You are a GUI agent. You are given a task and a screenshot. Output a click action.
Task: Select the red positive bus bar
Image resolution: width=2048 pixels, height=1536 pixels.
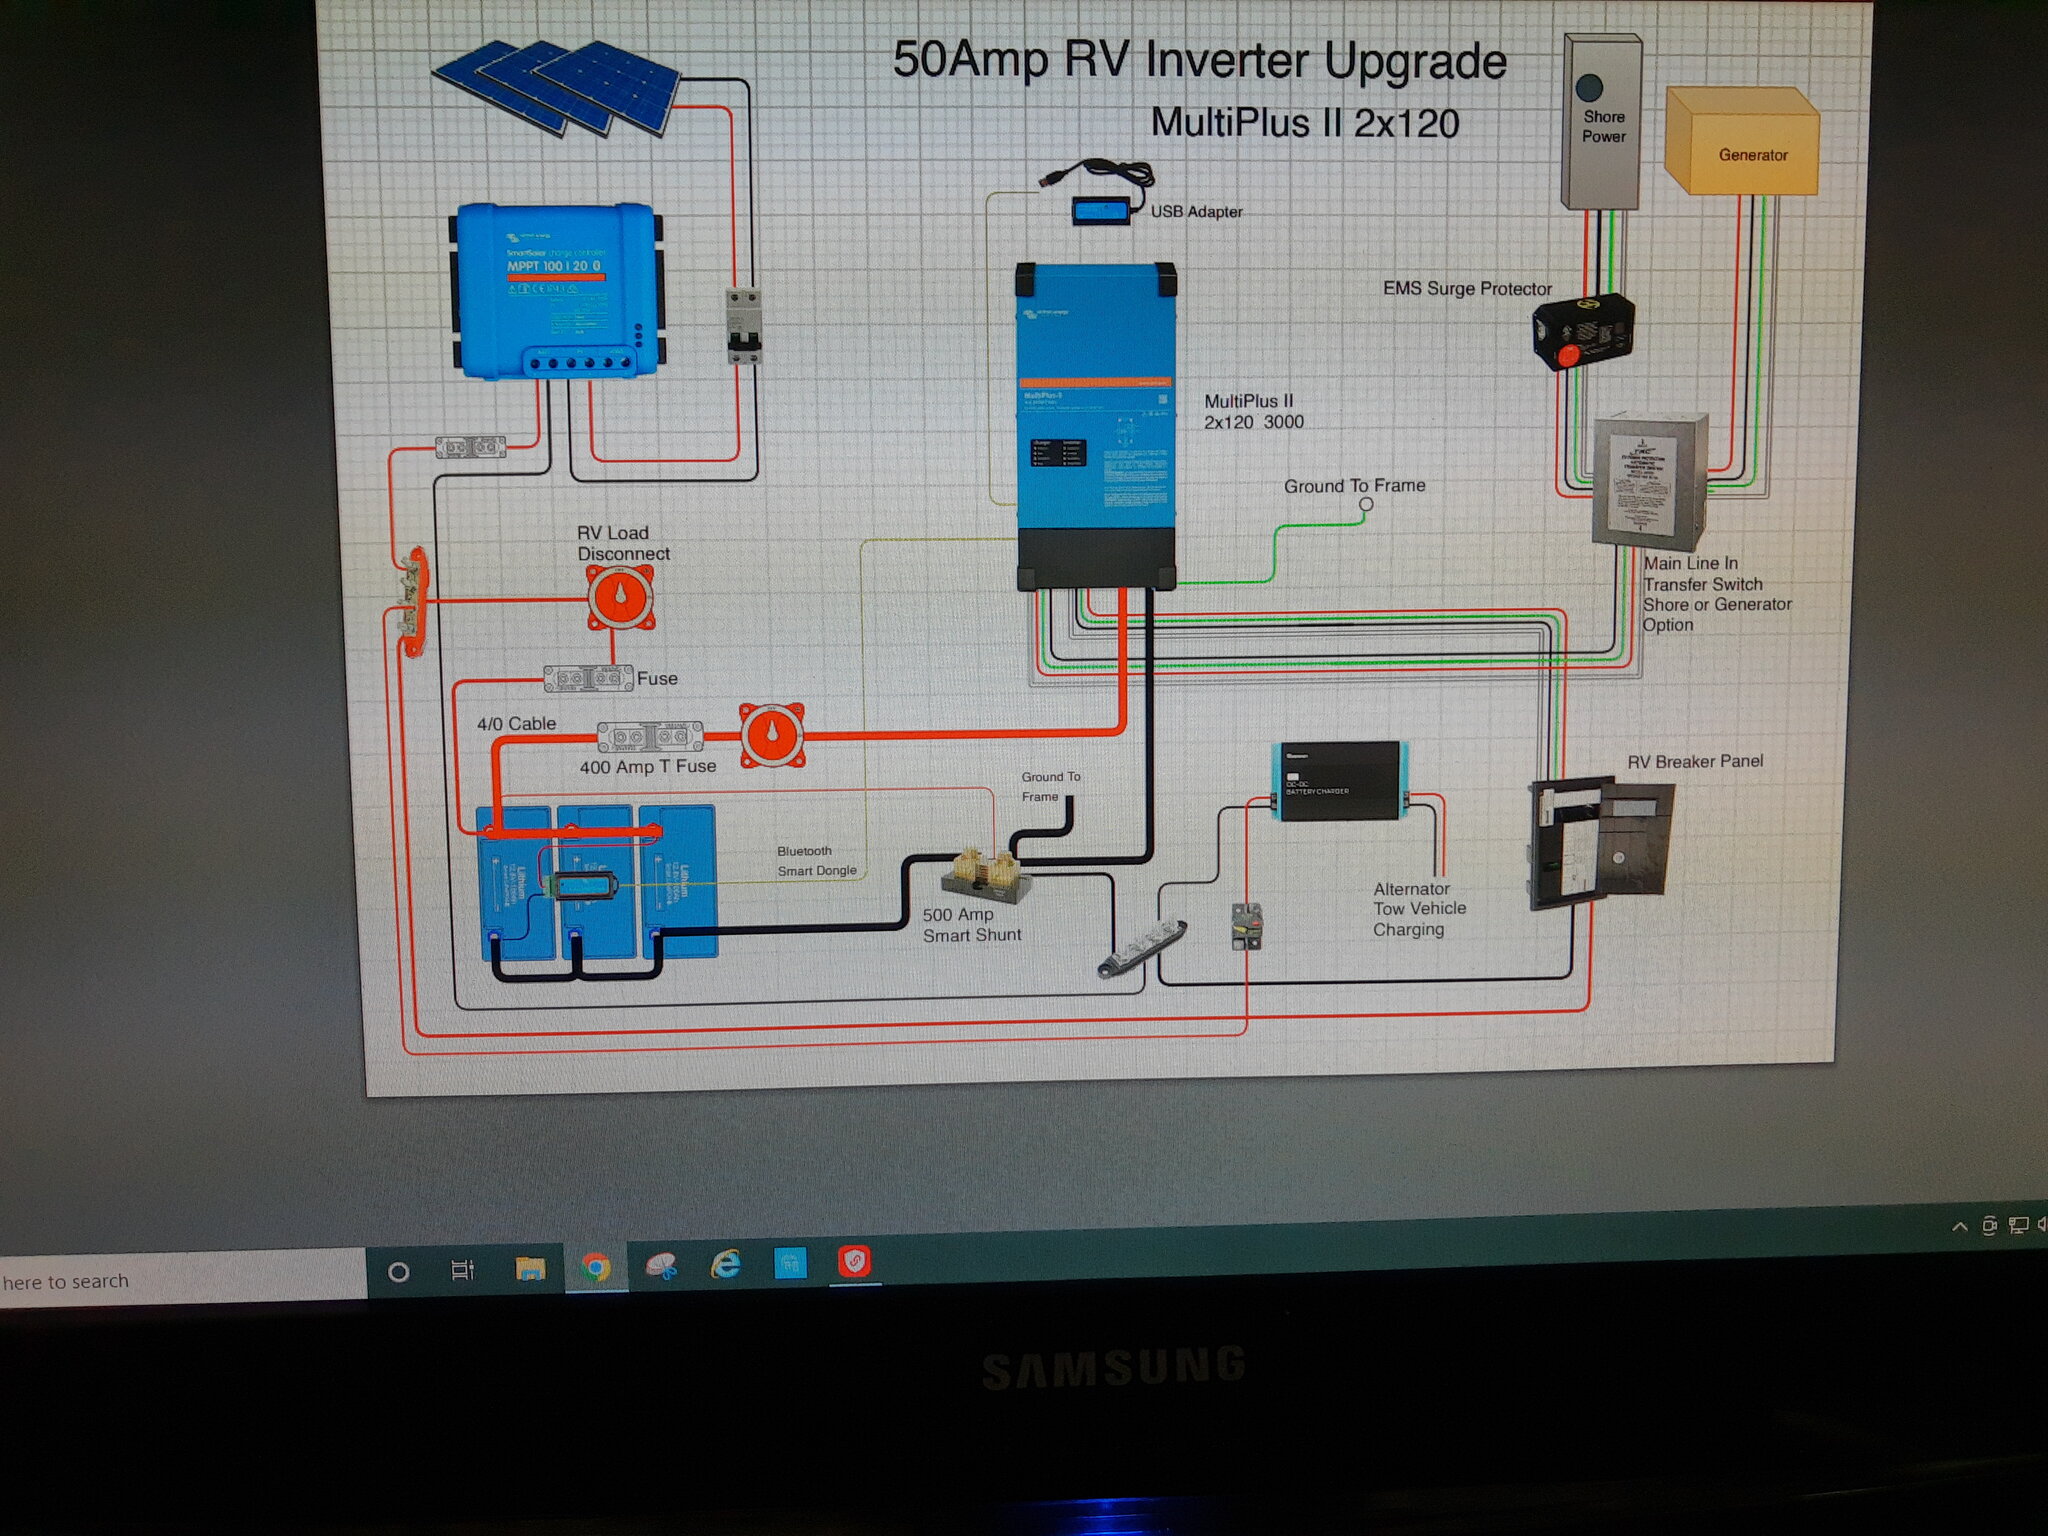point(413,601)
